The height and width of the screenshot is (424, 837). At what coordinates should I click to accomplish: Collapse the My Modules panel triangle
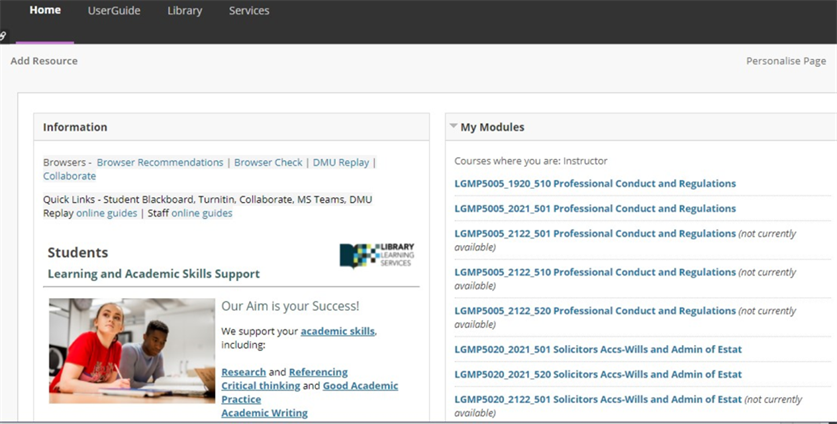pos(453,126)
